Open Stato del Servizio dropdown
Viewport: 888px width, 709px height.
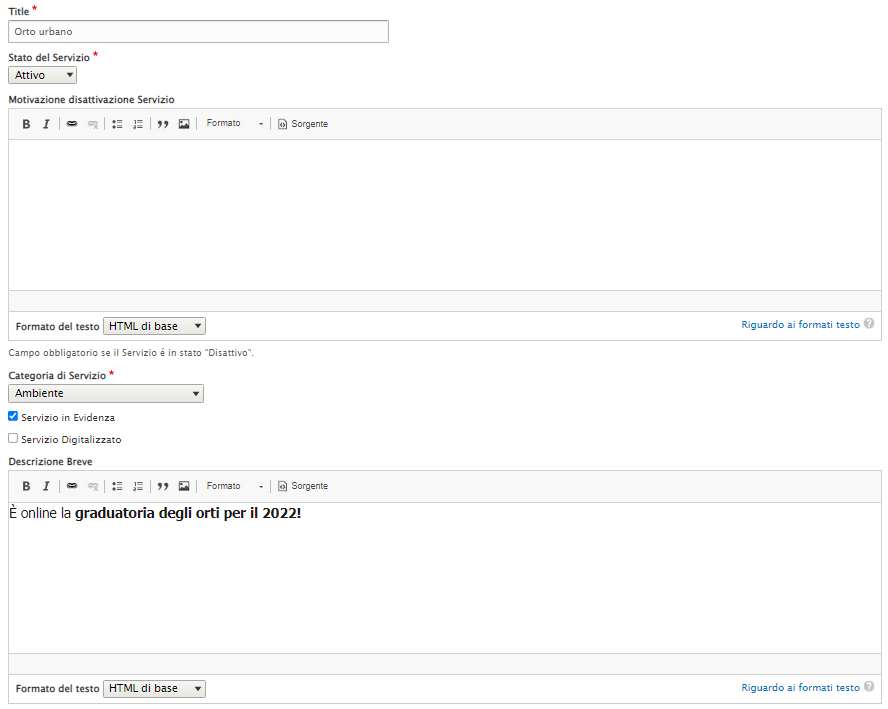point(43,75)
